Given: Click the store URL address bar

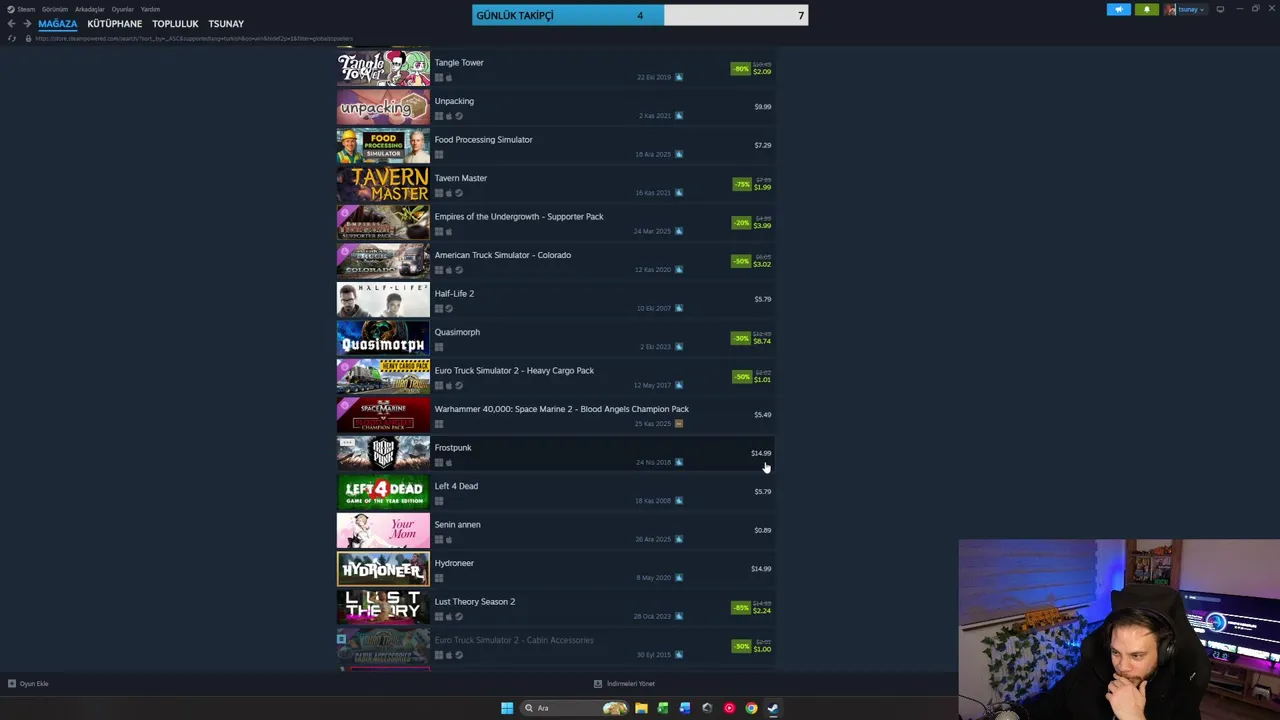Looking at the screenshot, I should (x=194, y=38).
